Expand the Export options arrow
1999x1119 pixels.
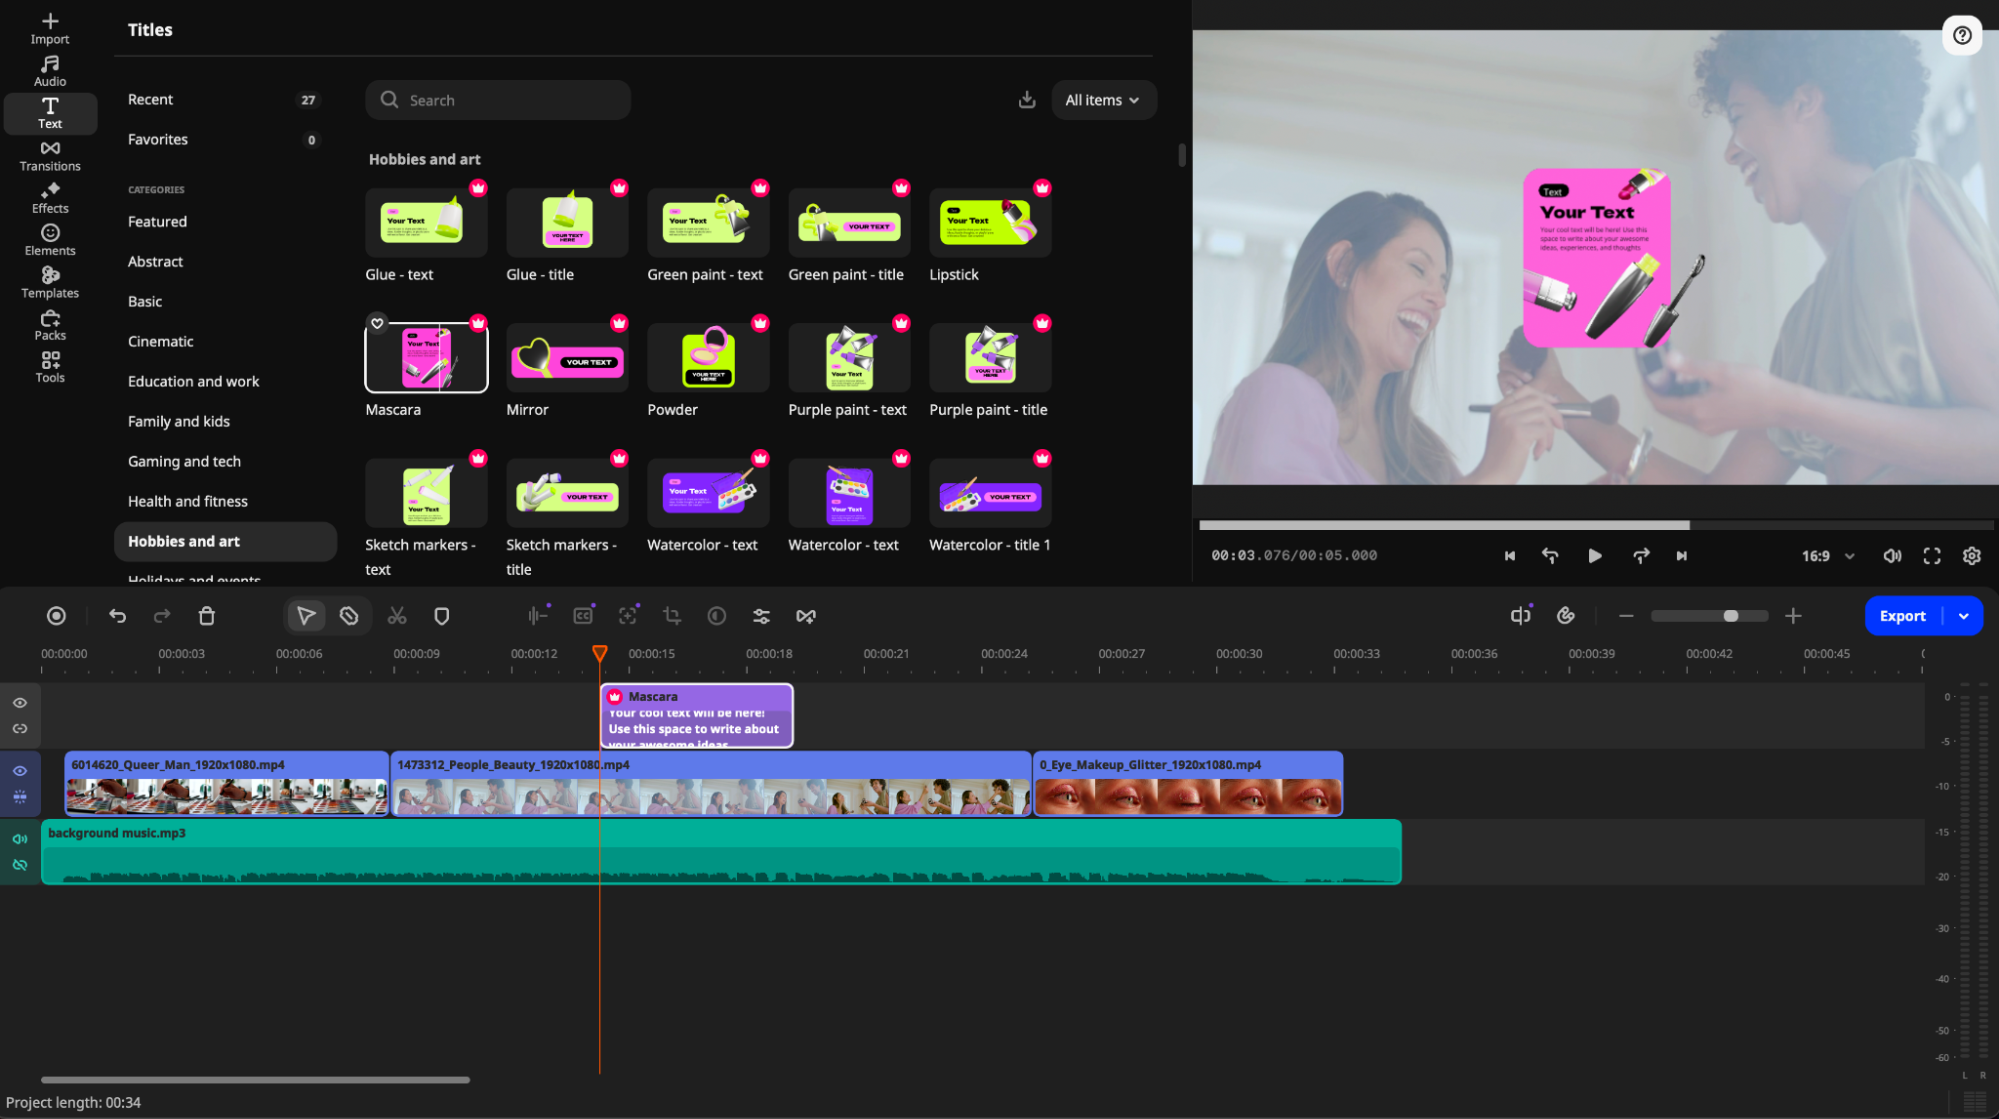coord(1964,616)
